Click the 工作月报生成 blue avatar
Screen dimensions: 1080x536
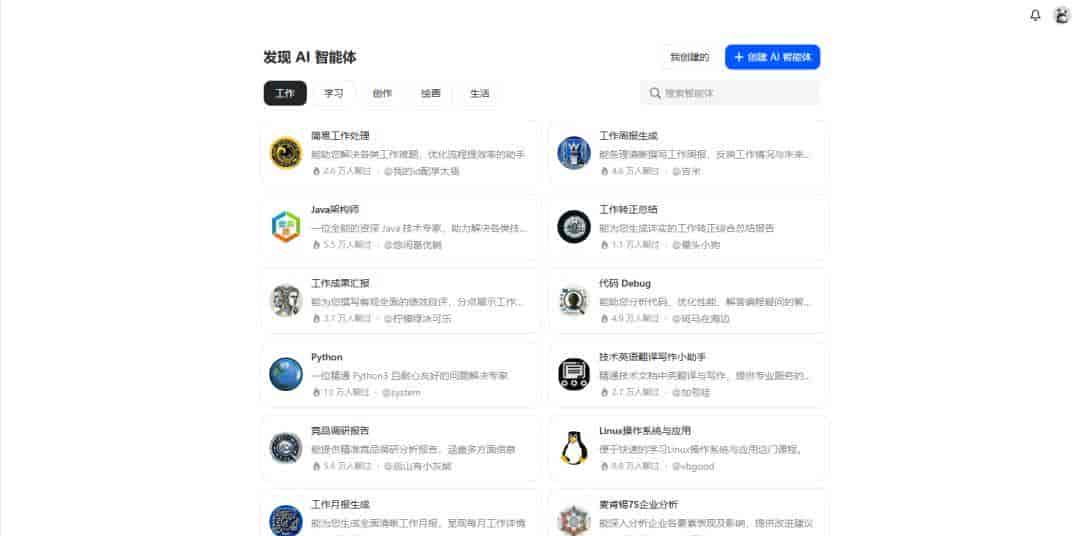click(x=286, y=520)
